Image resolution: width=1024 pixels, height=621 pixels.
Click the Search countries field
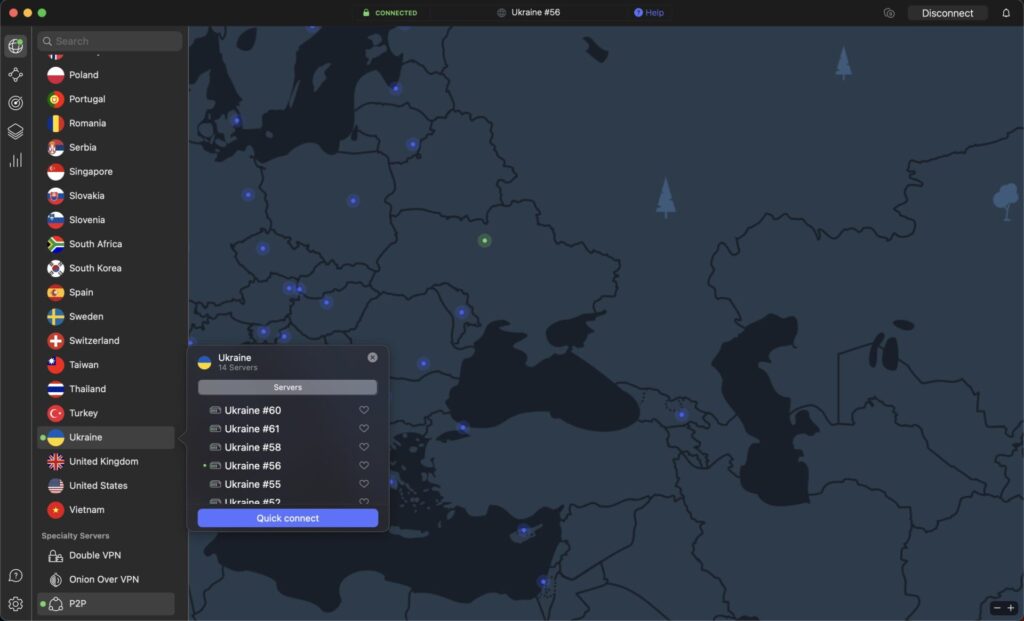[110, 41]
